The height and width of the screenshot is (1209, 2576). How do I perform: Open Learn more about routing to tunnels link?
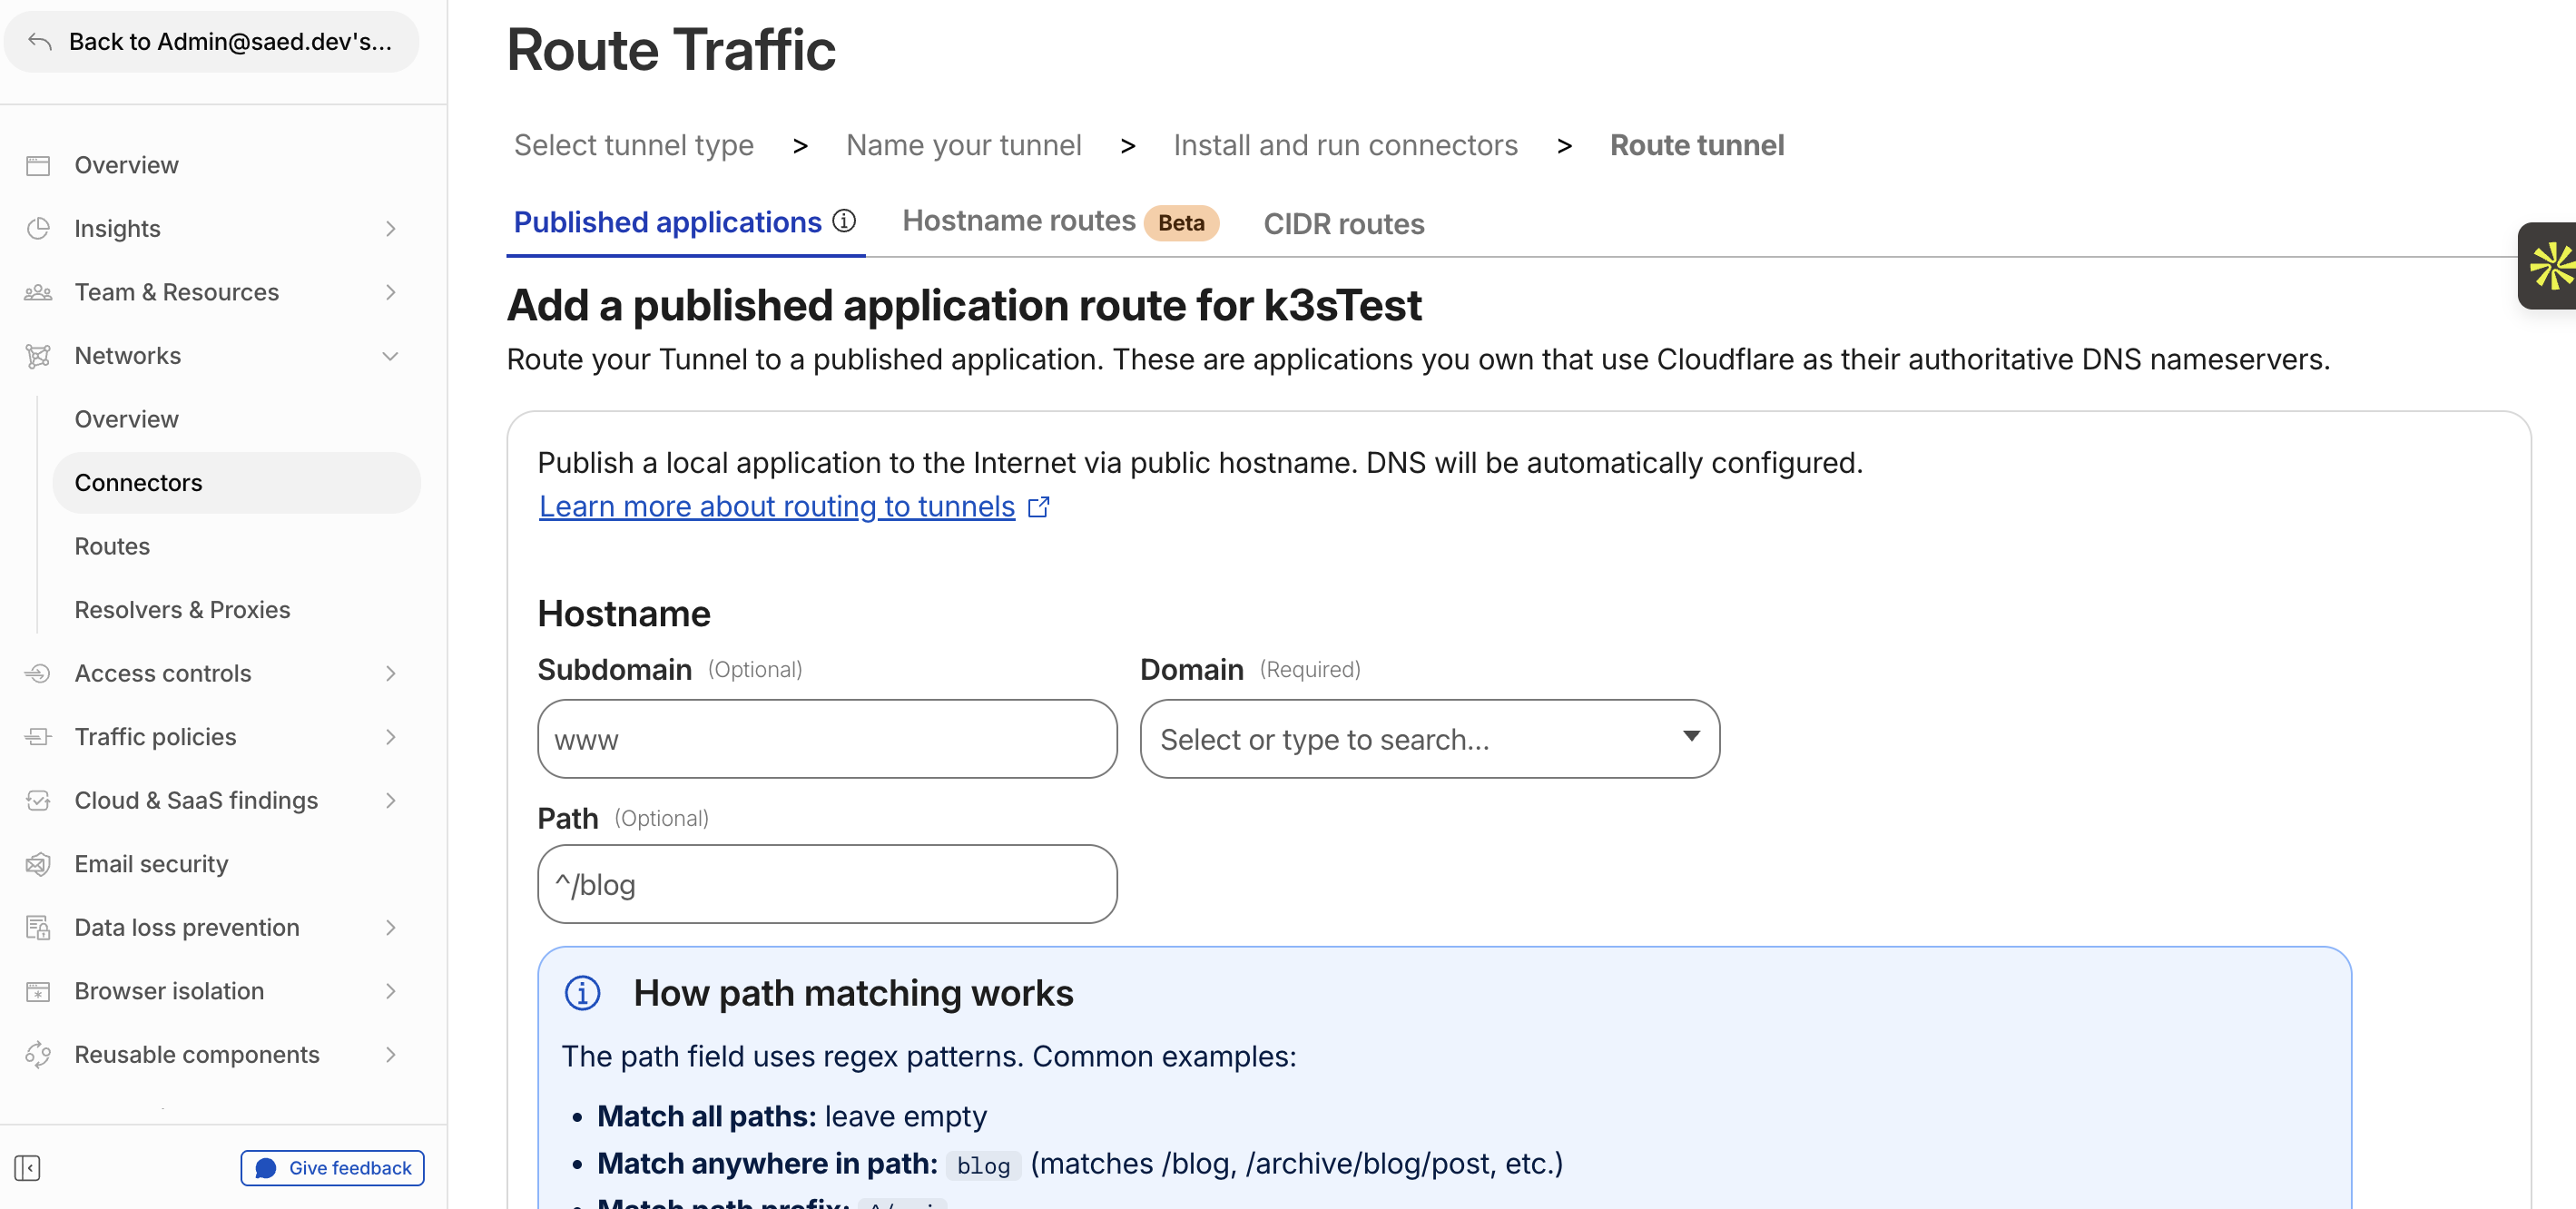tap(777, 507)
